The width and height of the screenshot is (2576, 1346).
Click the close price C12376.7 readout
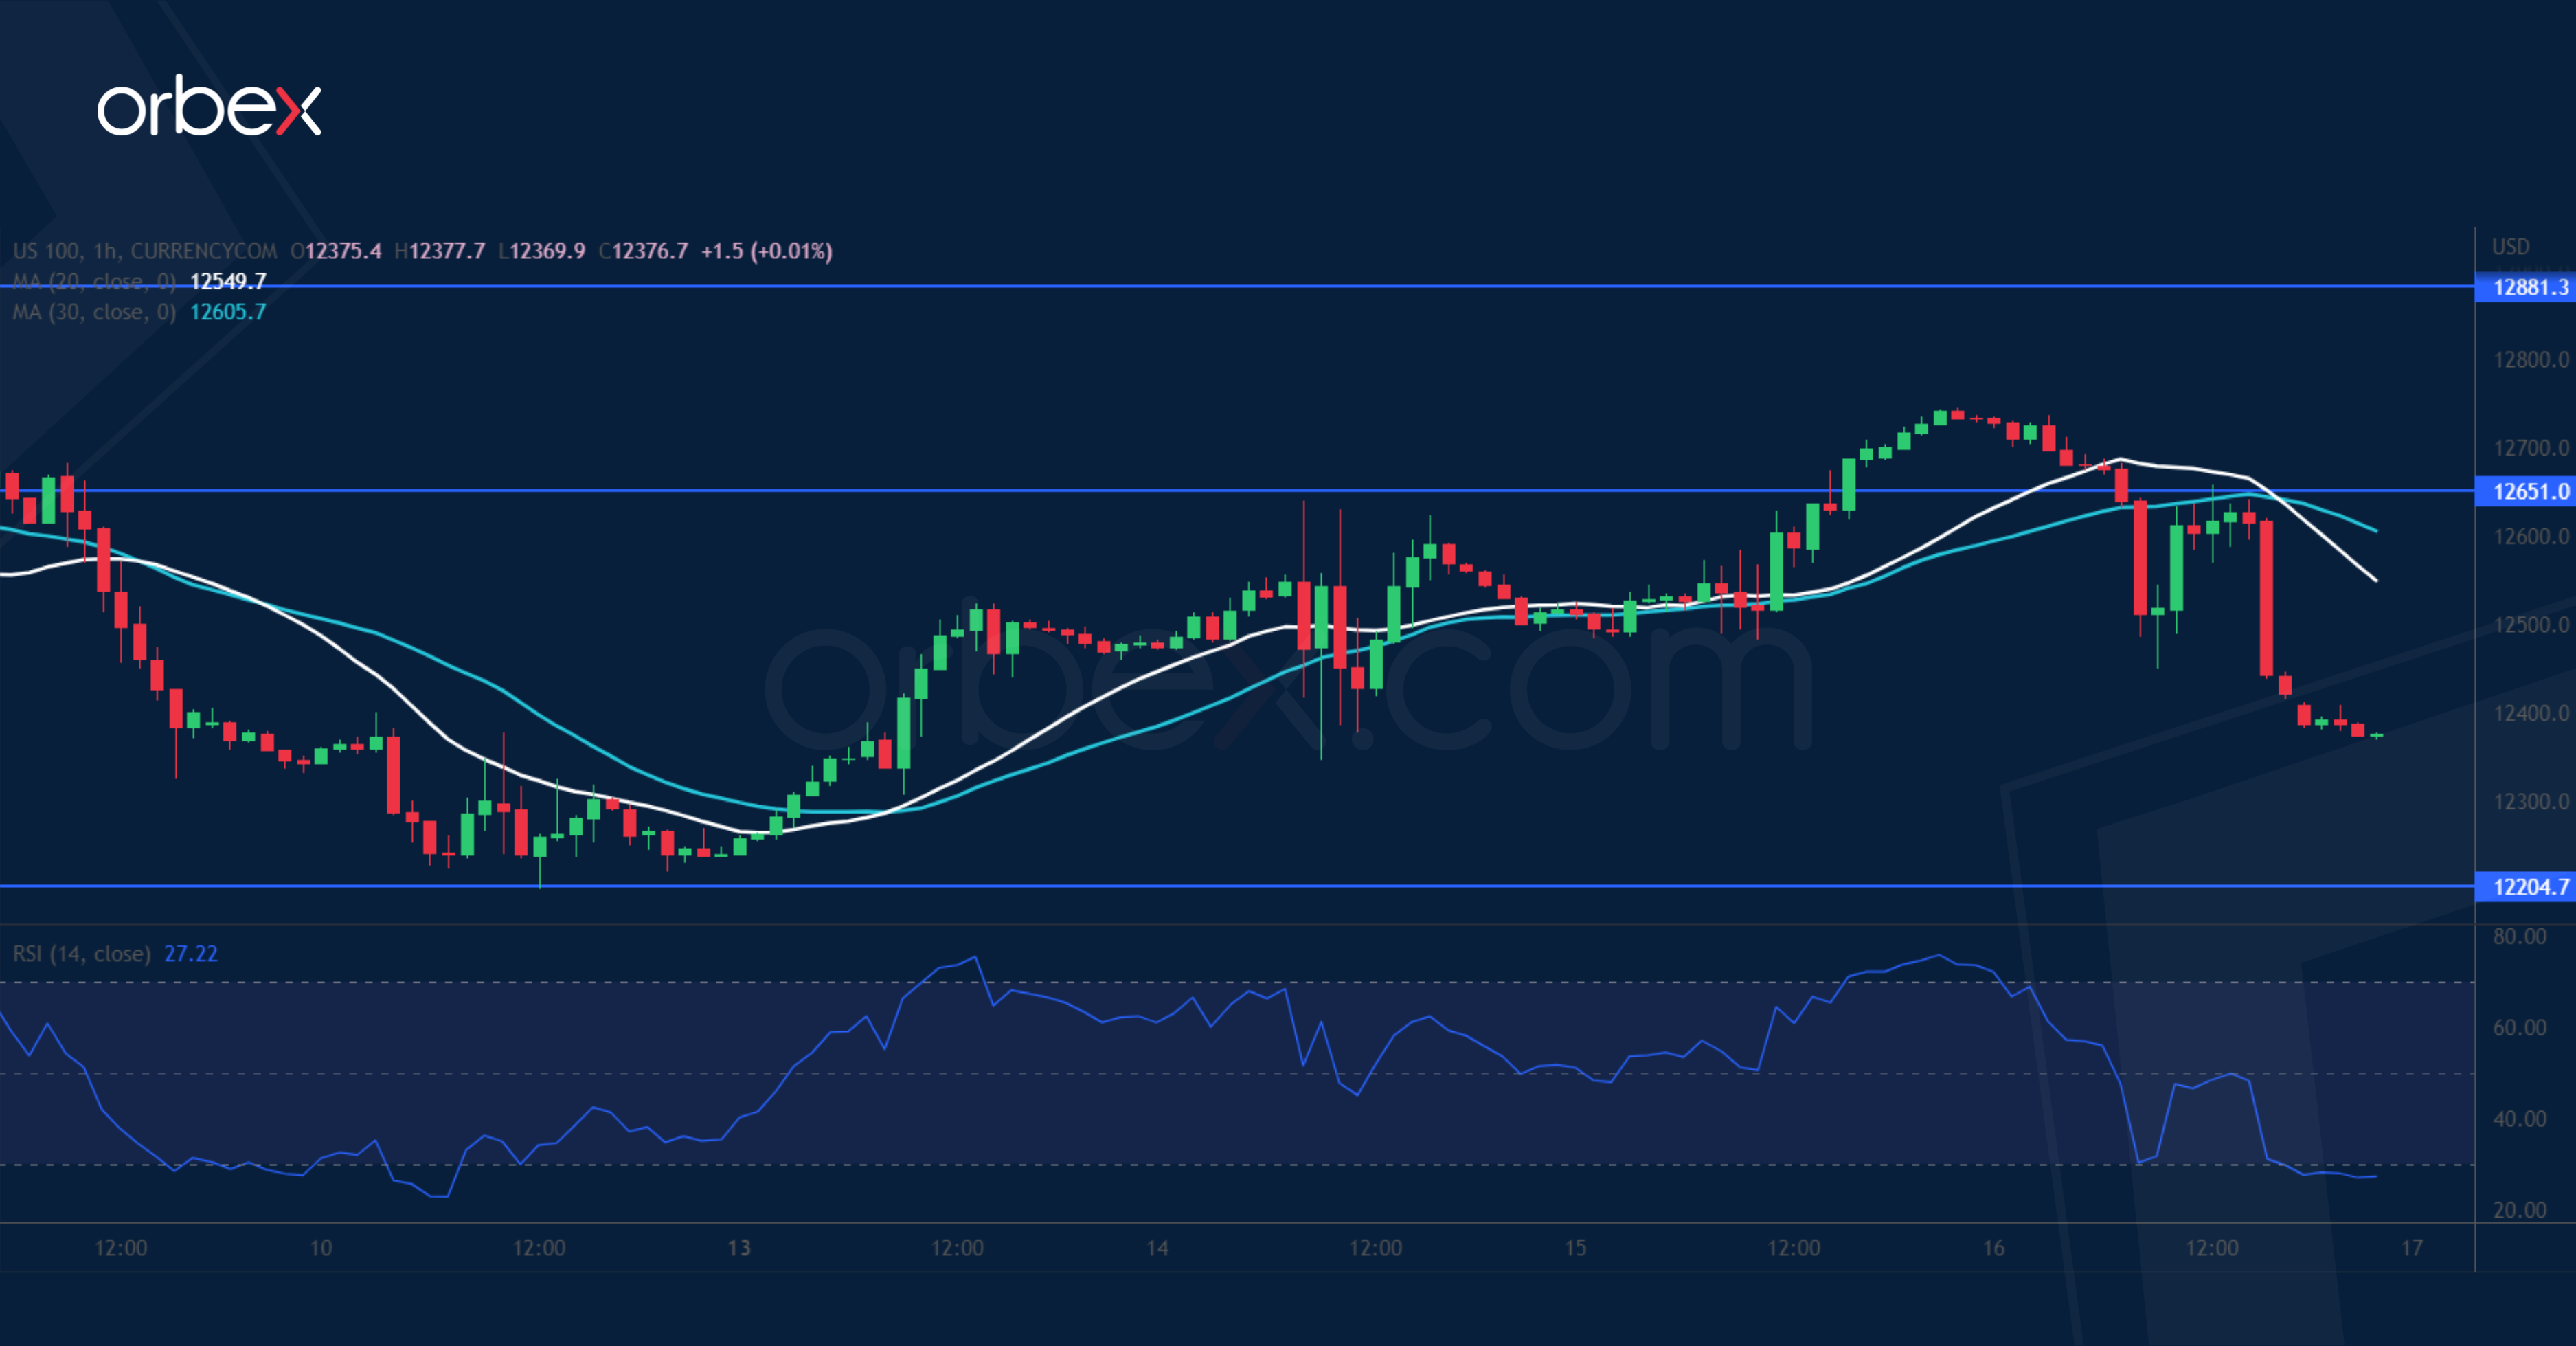pos(644,251)
